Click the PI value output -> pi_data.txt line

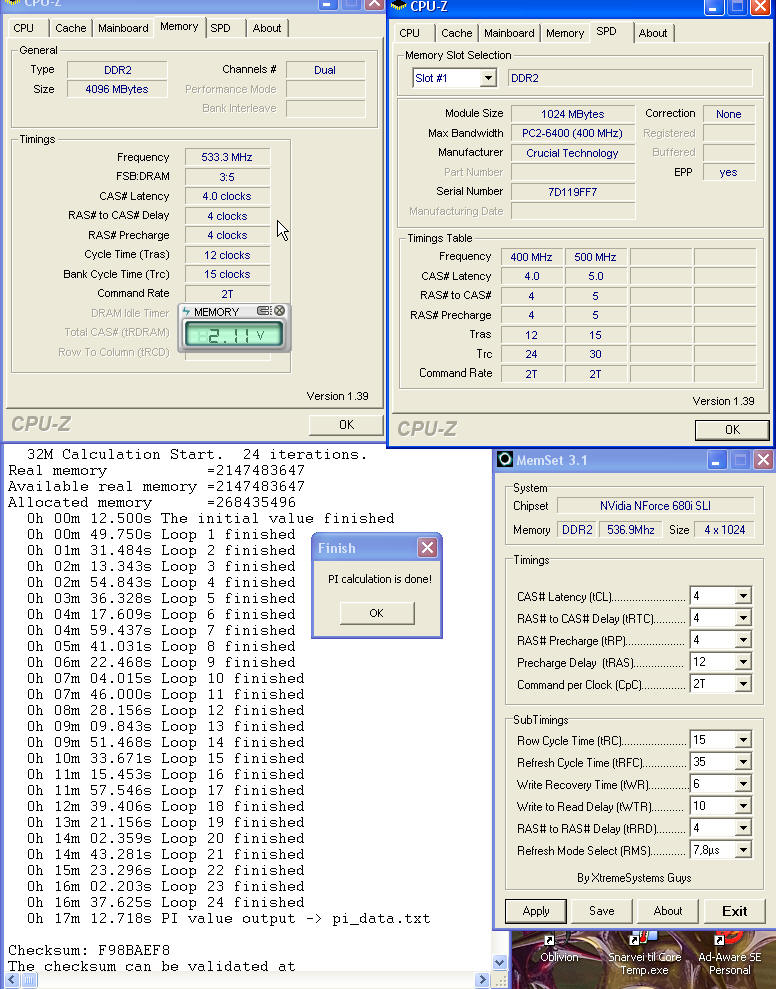[228, 918]
